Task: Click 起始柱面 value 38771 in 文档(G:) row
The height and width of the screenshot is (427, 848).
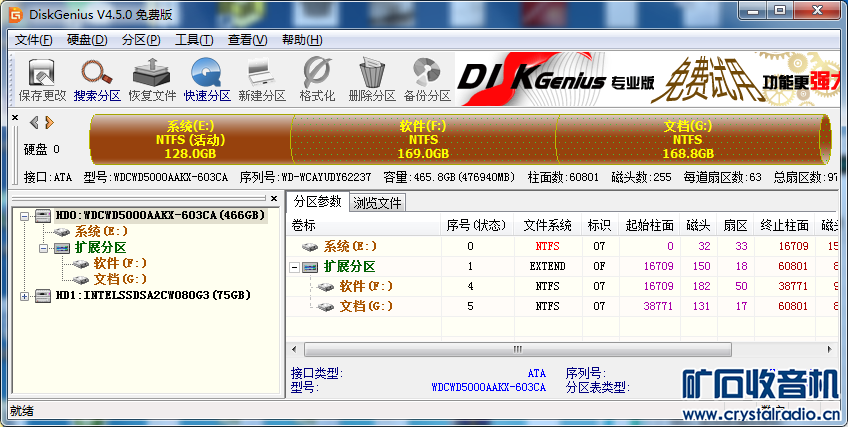Action: [658, 306]
